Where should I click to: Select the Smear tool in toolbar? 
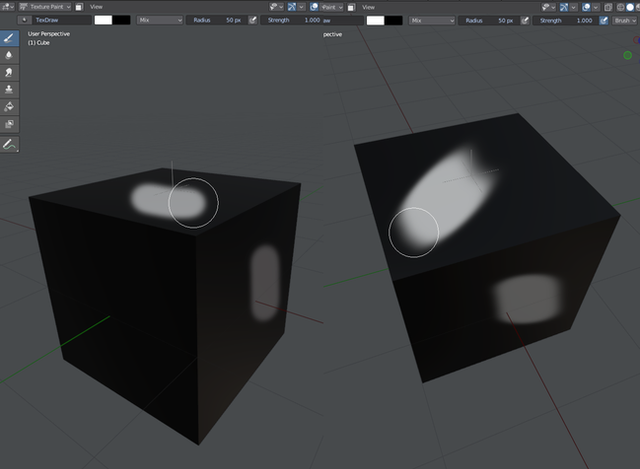9,72
